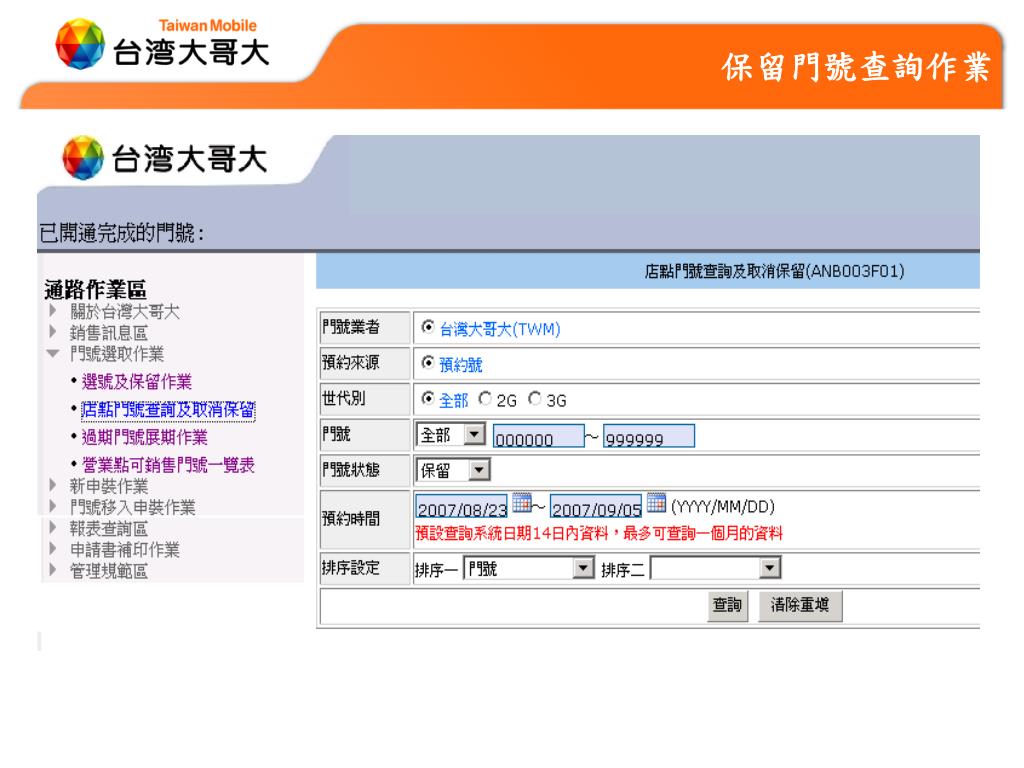Choose the 全部 generation radio button

point(428,398)
